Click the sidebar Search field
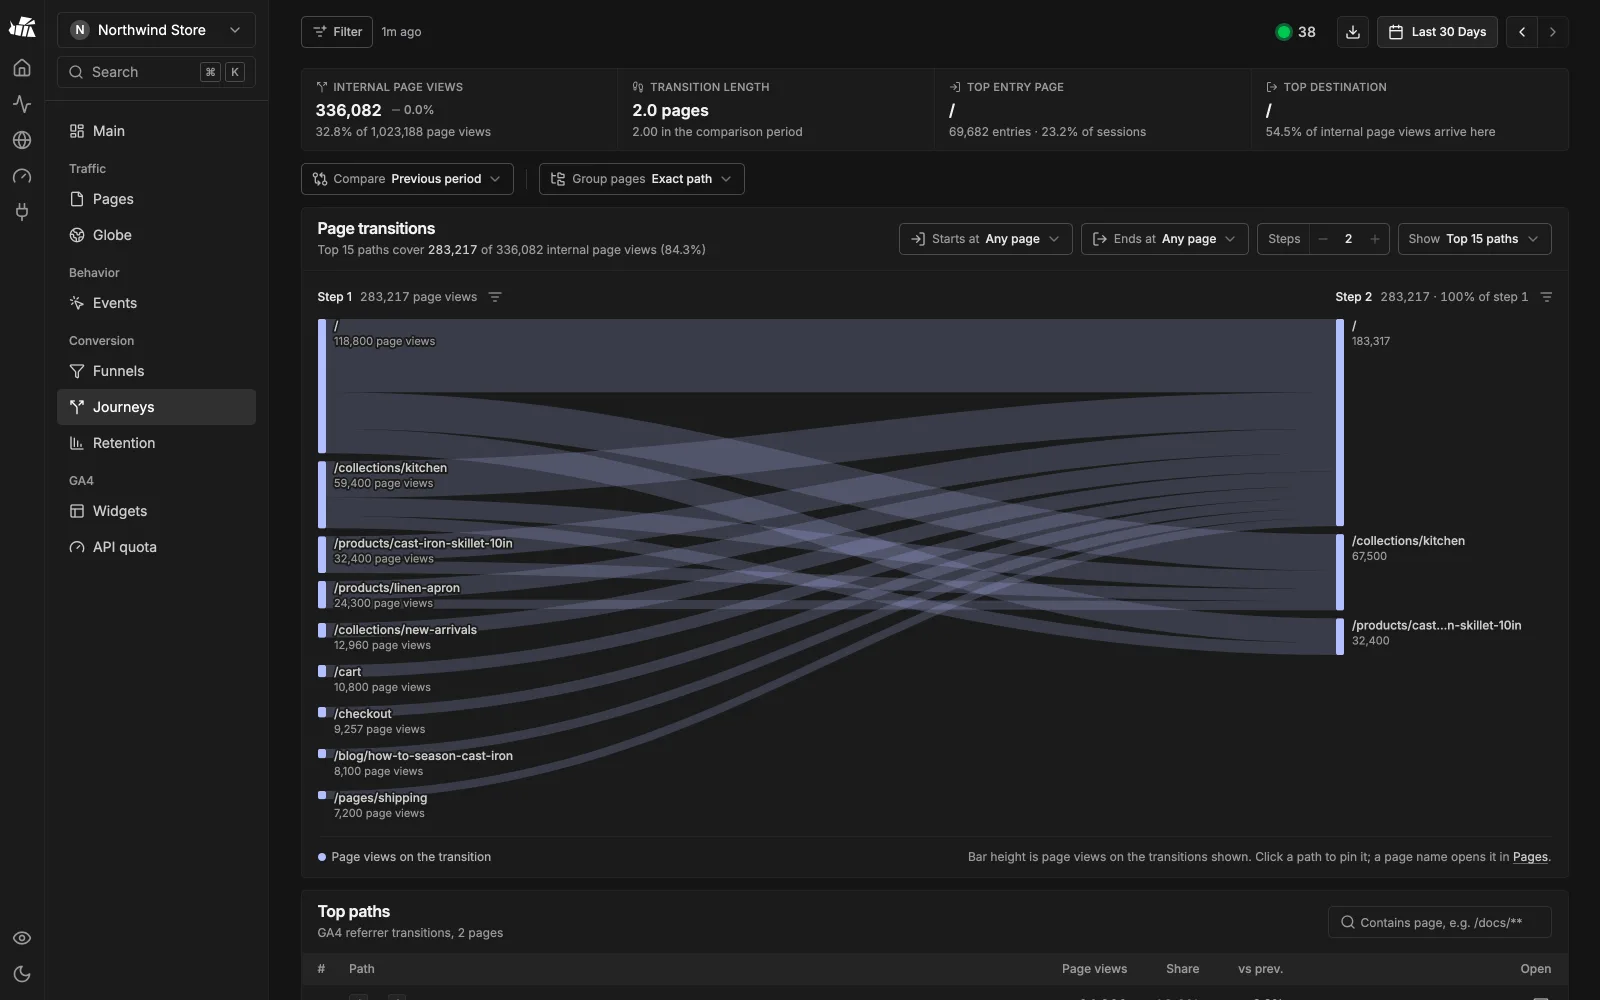 pyautogui.click(x=156, y=72)
